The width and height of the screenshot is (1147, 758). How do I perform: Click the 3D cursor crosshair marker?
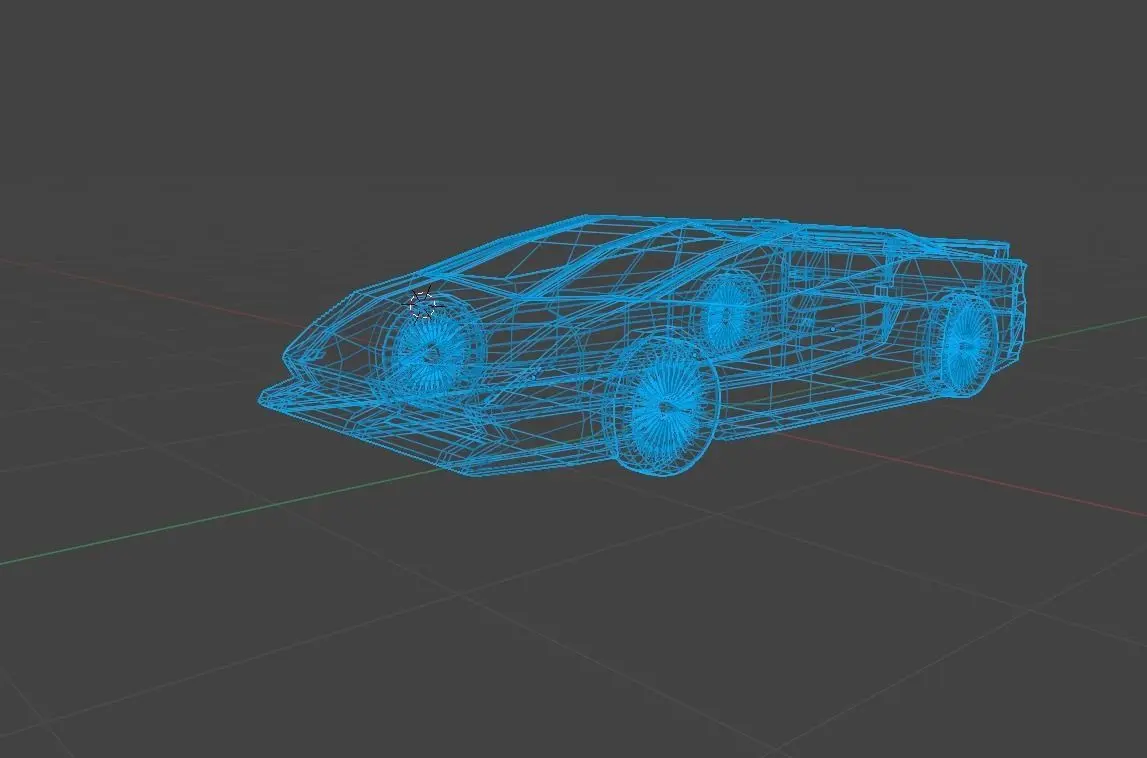pyautogui.click(x=422, y=303)
